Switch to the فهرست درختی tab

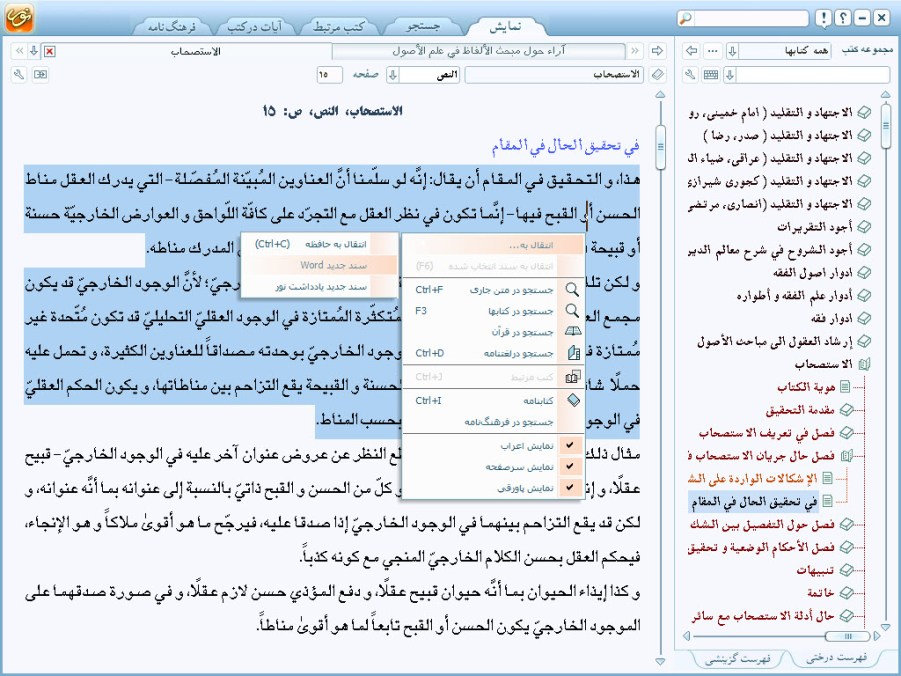tap(836, 657)
